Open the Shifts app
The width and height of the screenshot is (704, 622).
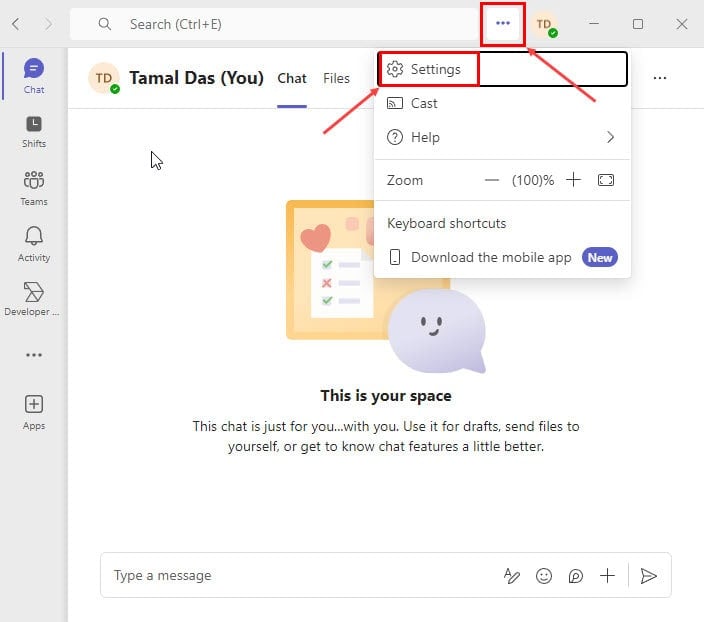point(34,132)
